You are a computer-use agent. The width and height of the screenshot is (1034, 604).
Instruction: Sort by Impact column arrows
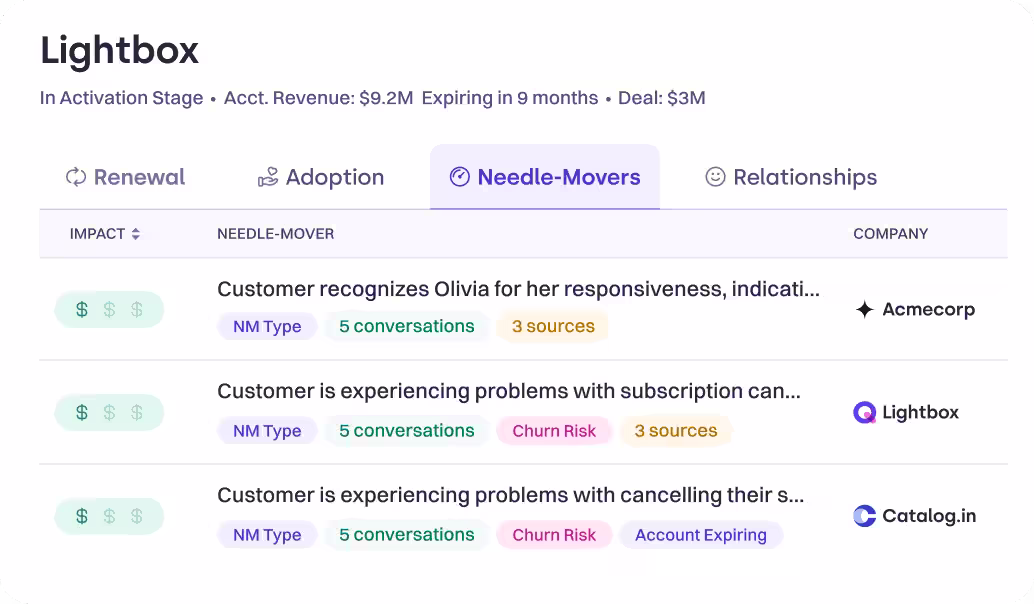[x=135, y=234]
